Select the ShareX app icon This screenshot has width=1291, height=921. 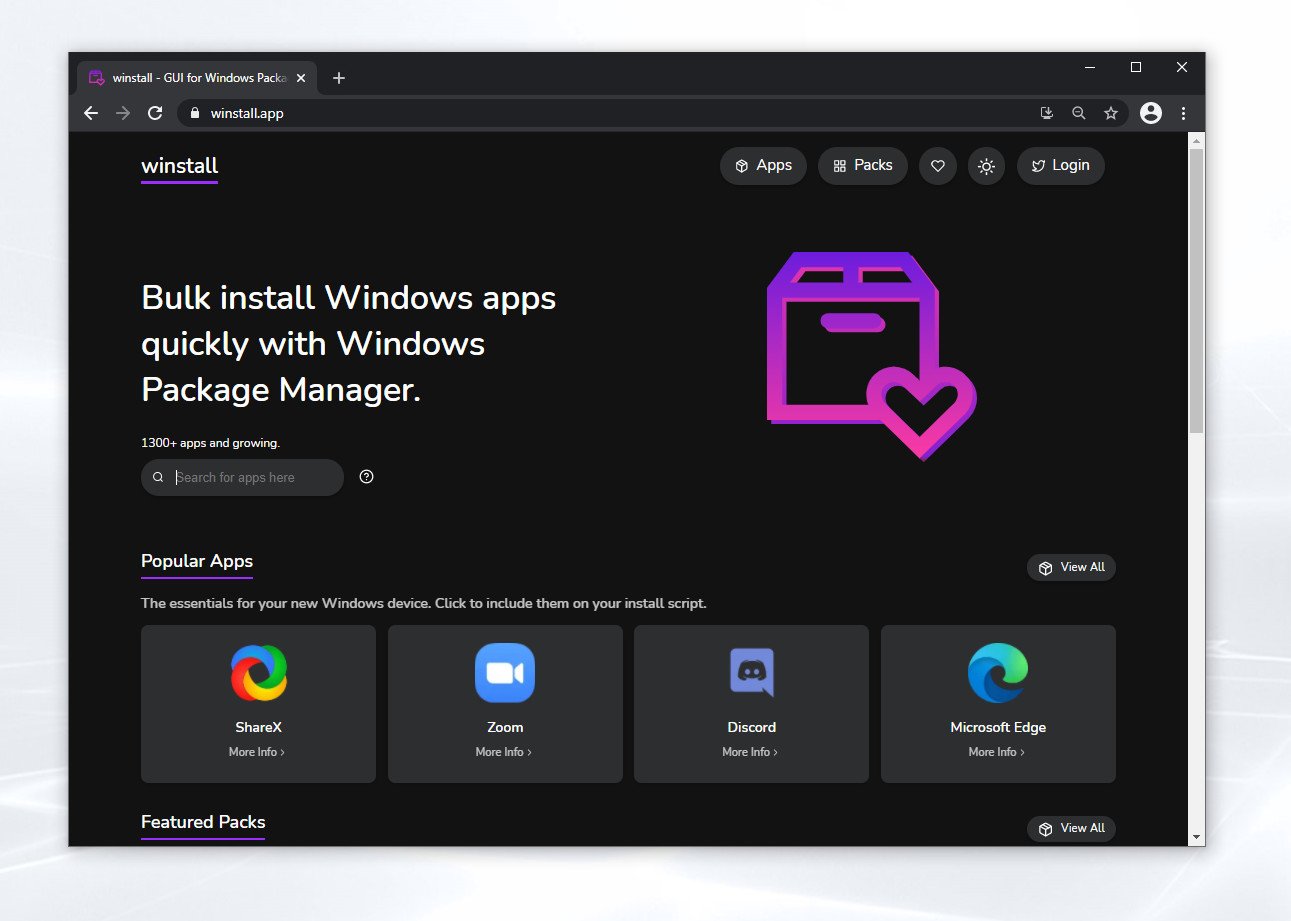(258, 672)
